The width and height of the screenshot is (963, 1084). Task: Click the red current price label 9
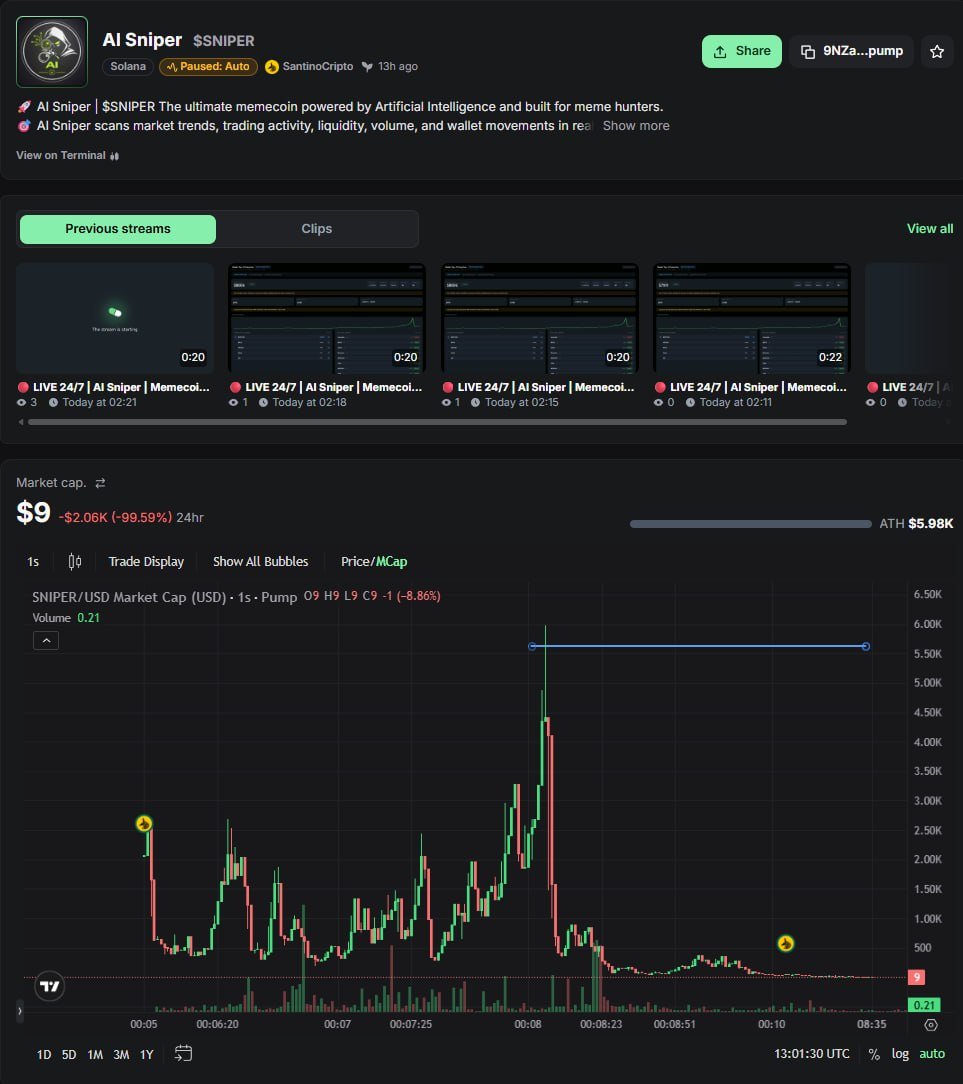coord(917,977)
